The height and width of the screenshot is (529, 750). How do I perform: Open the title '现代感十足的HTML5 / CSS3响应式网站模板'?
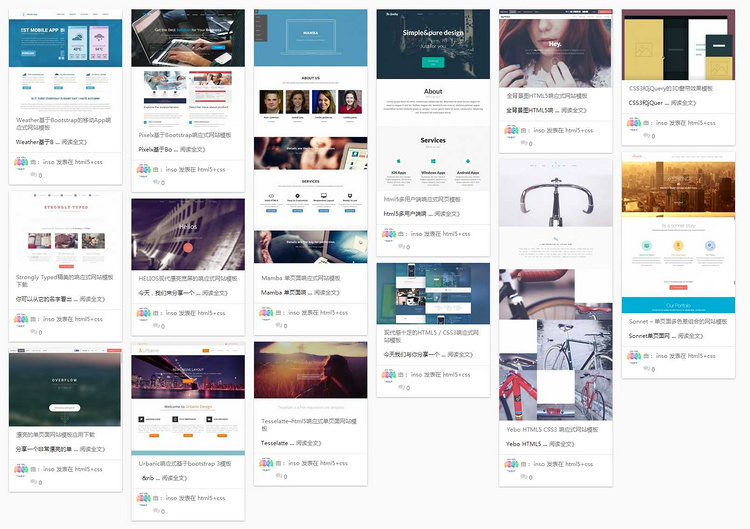click(x=431, y=336)
